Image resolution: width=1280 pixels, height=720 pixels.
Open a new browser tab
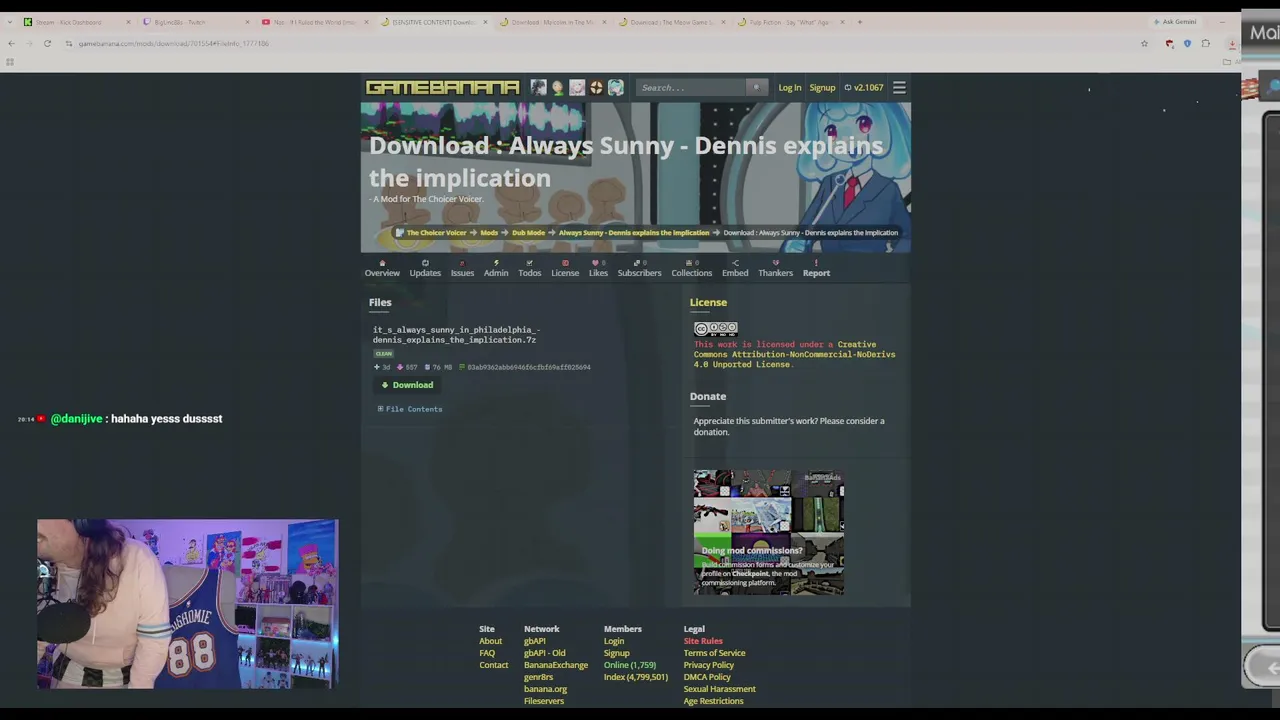click(x=859, y=22)
